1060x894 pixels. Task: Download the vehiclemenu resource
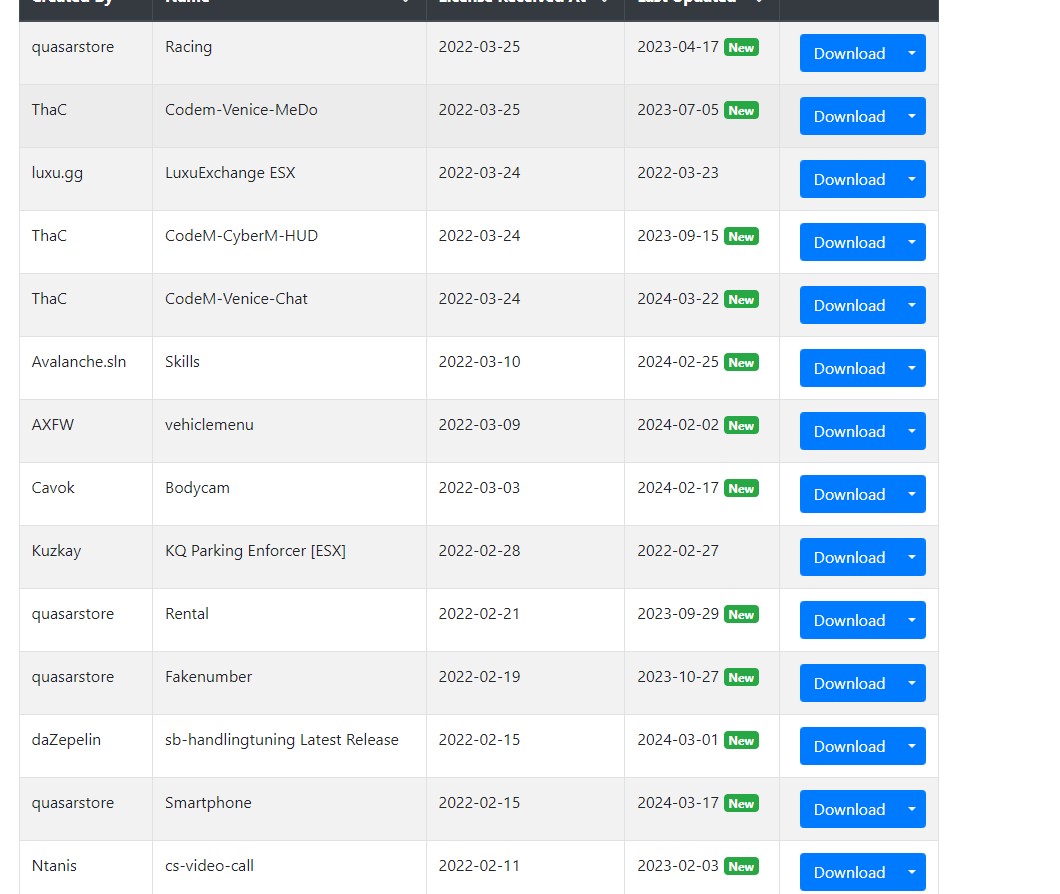[x=849, y=431]
